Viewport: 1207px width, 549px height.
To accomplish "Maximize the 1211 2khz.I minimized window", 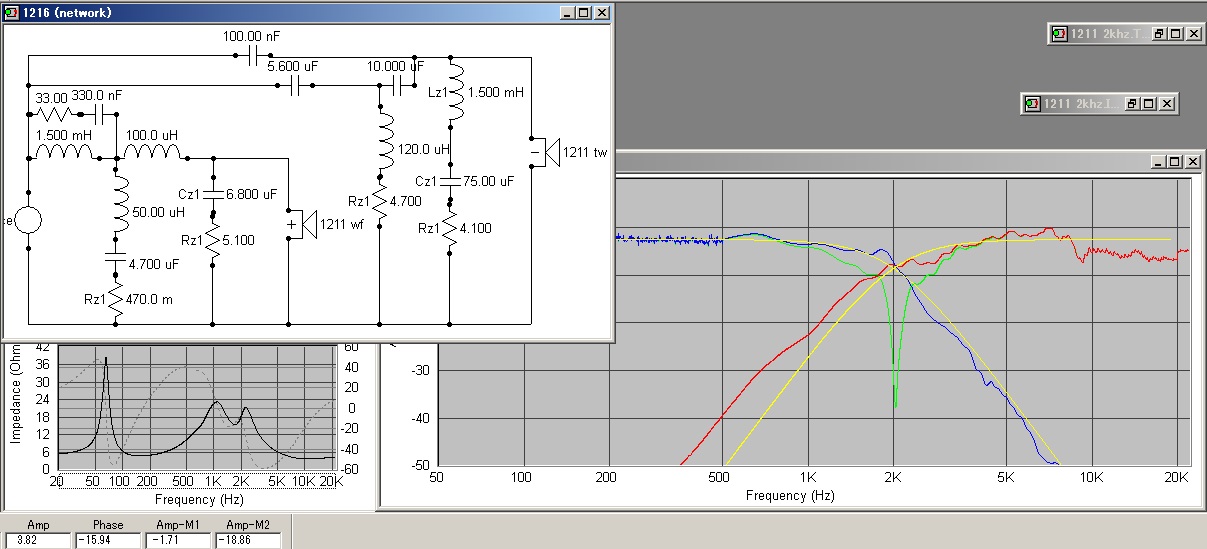I will pos(1150,103).
